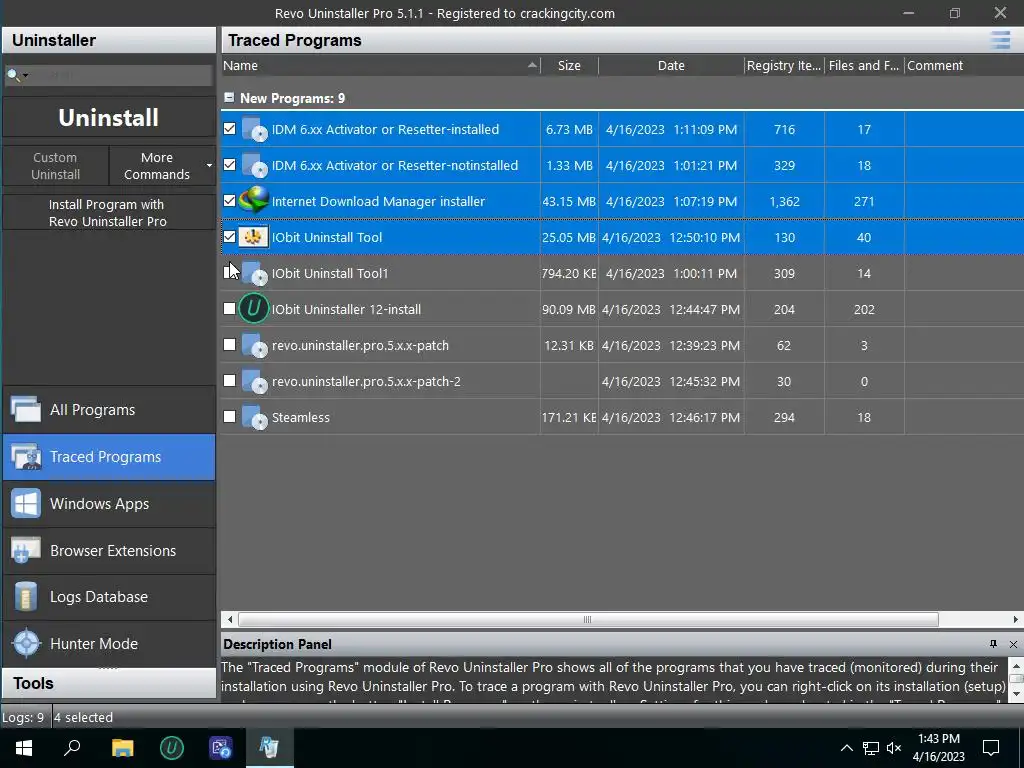
Task: Show hidden system tray icons
Action: pyautogui.click(x=846, y=748)
